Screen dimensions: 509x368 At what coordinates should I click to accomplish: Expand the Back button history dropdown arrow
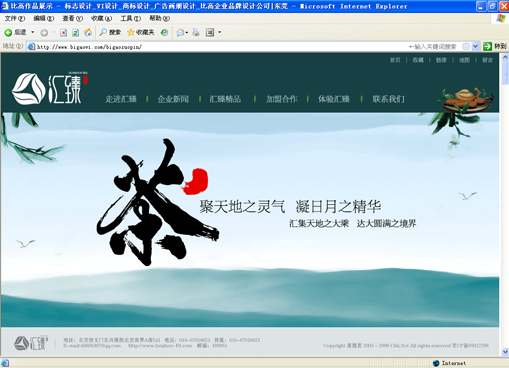tap(33, 32)
